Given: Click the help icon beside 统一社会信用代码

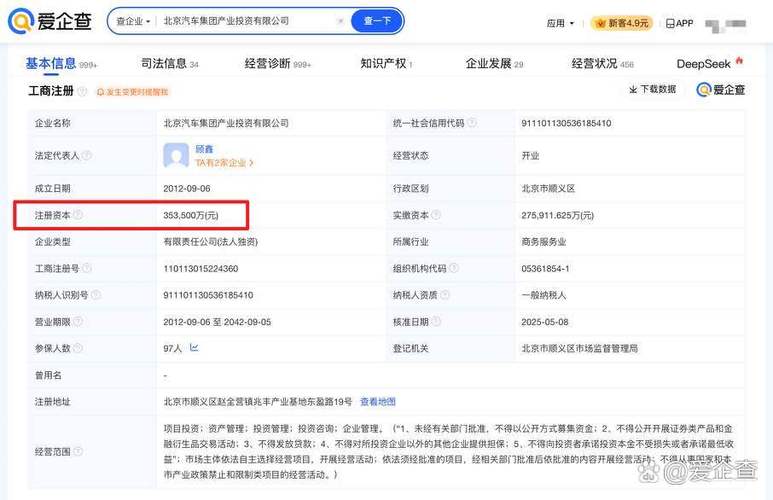Looking at the screenshot, I should (x=472, y=123).
